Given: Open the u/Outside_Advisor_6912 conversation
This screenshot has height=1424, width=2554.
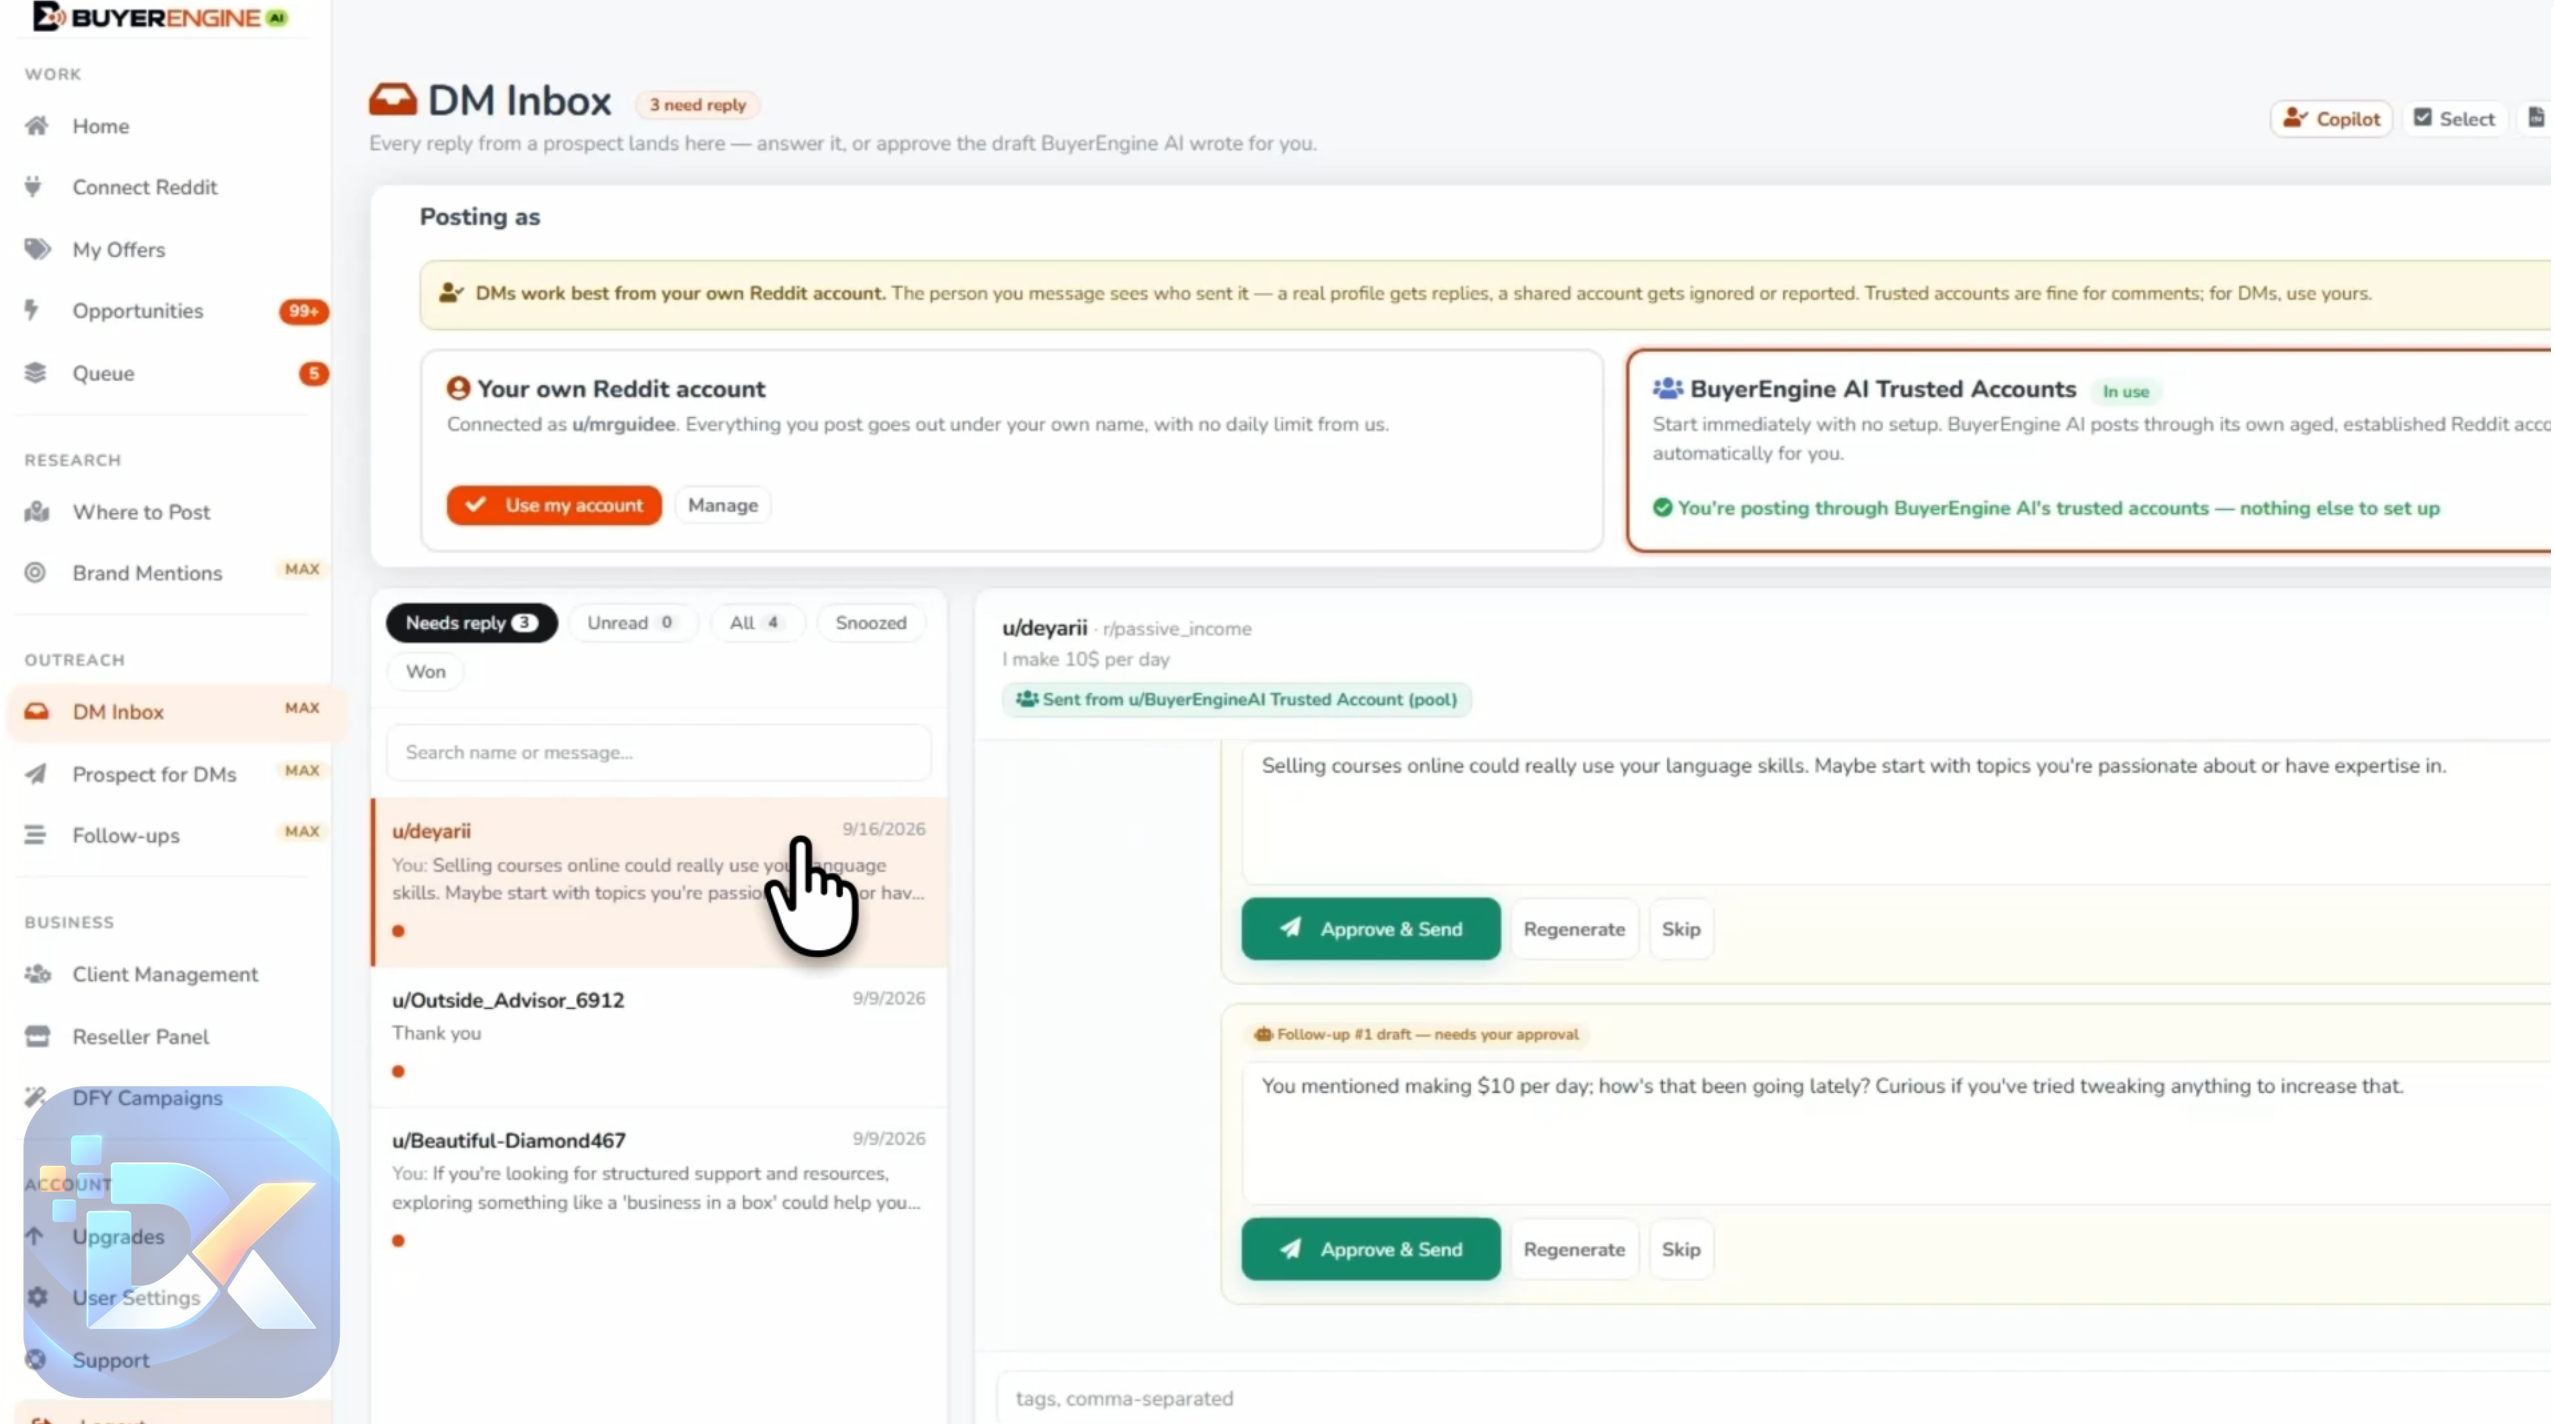Looking at the screenshot, I should click(x=658, y=1036).
